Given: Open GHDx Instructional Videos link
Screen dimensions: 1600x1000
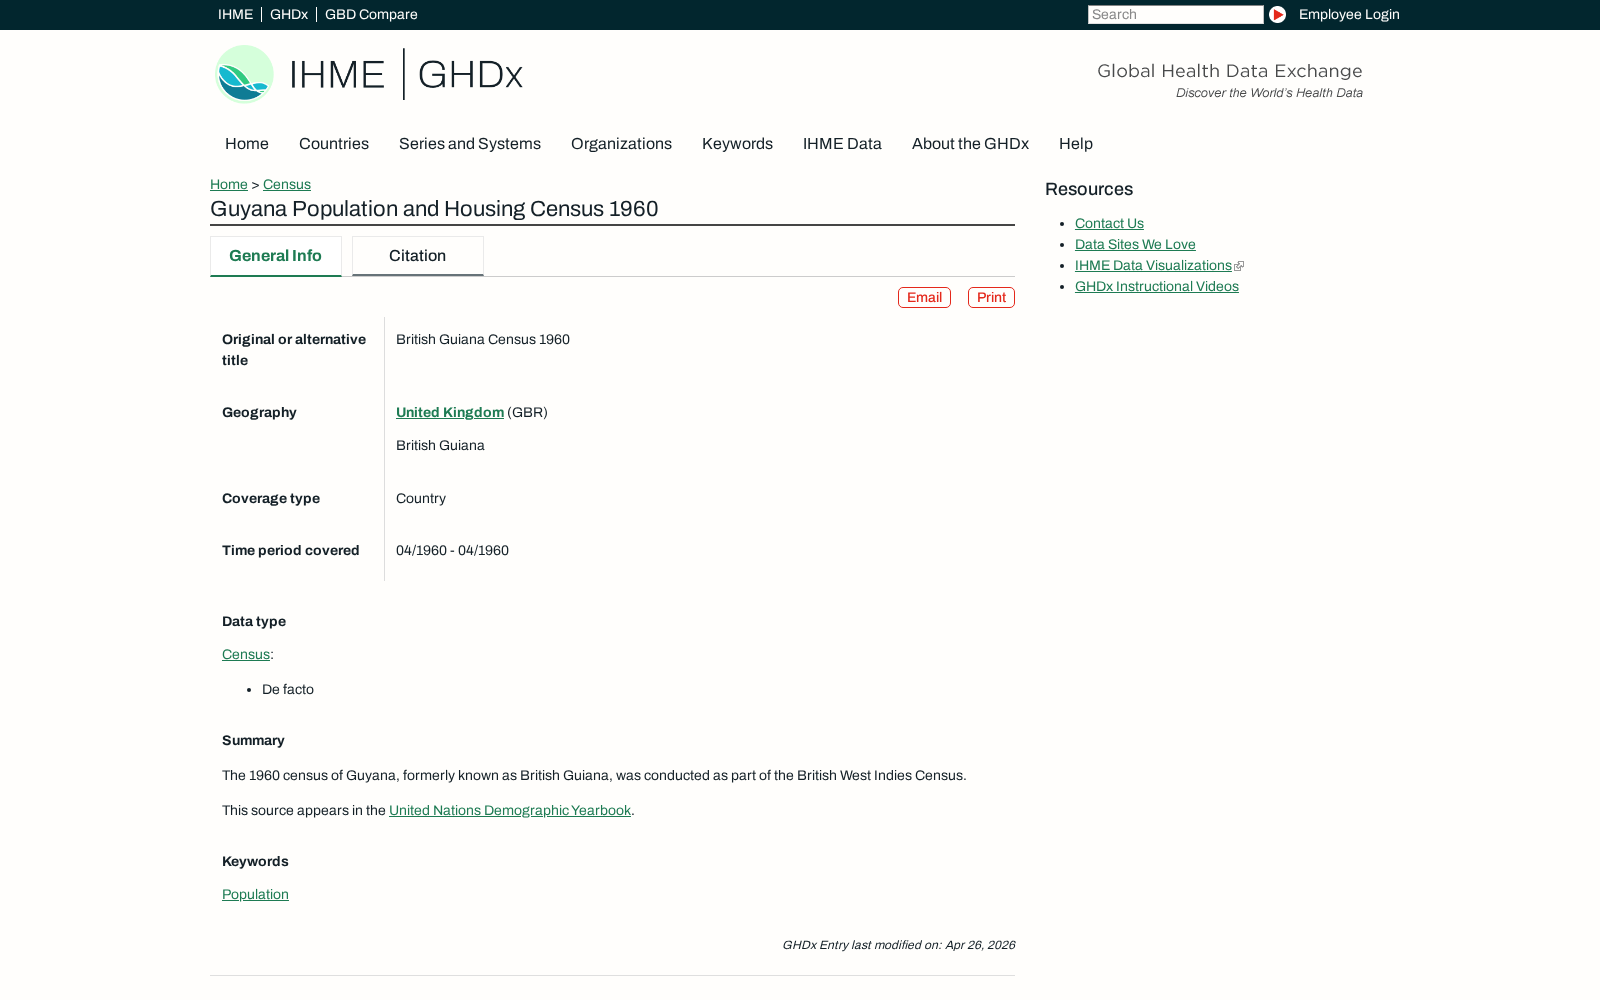Looking at the screenshot, I should pos(1157,286).
